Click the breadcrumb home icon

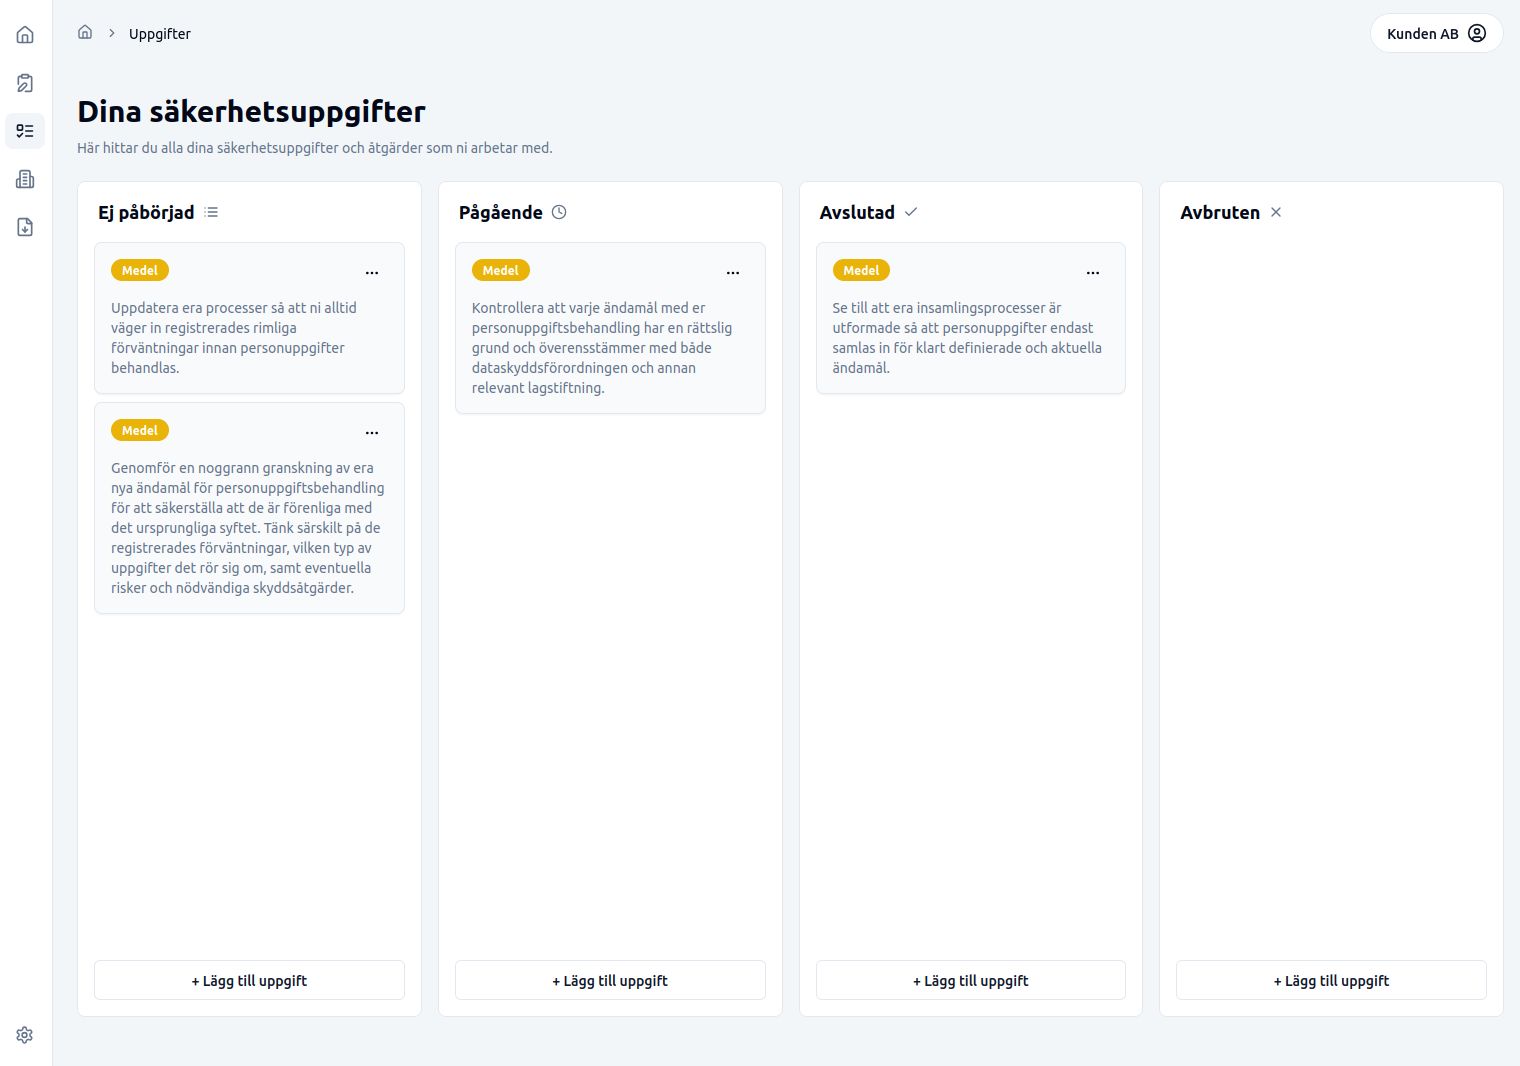coord(85,33)
